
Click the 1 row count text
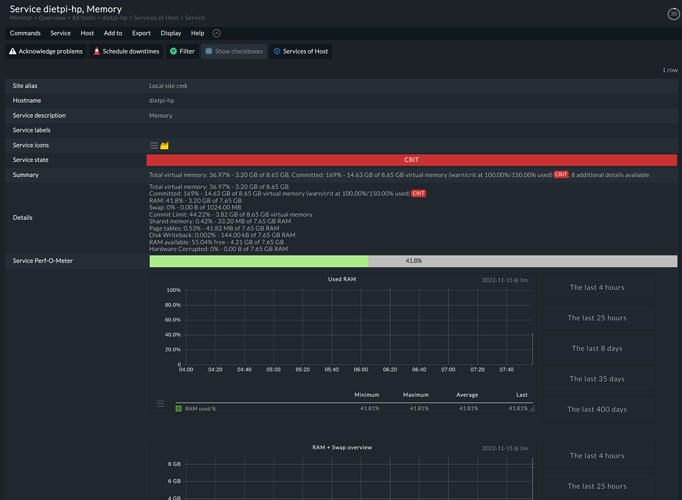(x=670, y=70)
